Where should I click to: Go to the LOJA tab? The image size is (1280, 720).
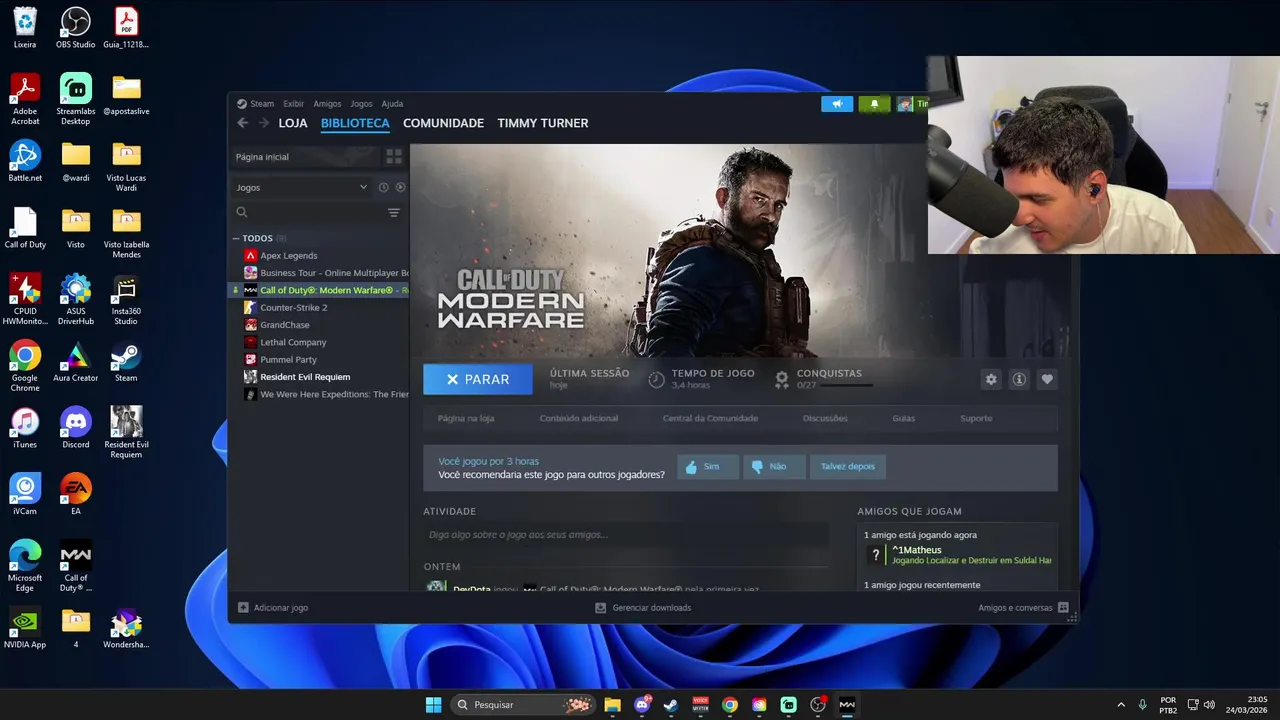[293, 123]
